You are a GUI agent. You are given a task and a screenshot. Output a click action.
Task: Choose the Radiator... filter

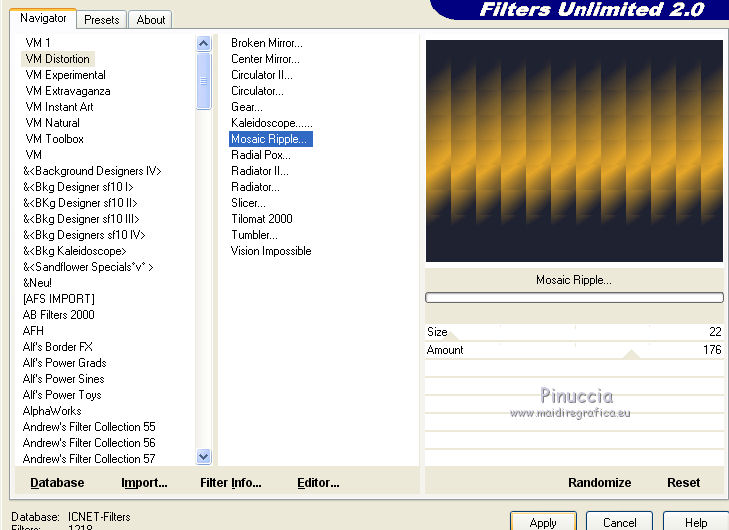pos(255,187)
